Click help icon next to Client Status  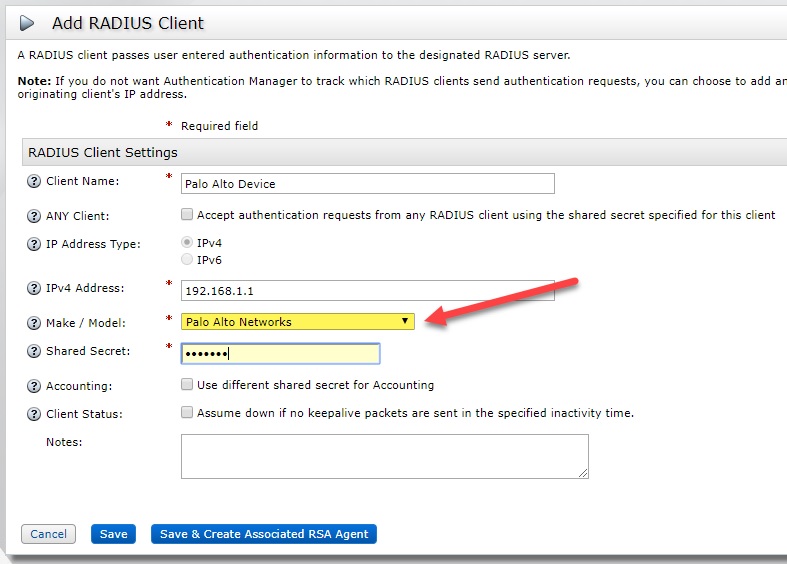coord(34,414)
